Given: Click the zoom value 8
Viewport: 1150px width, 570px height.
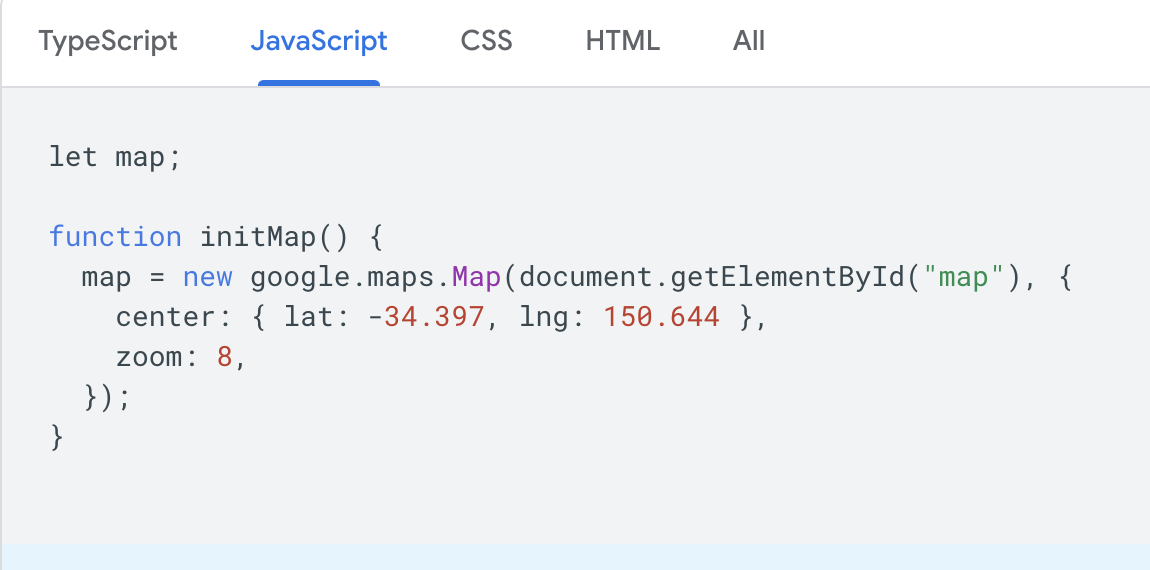Looking at the screenshot, I should pos(224,357).
